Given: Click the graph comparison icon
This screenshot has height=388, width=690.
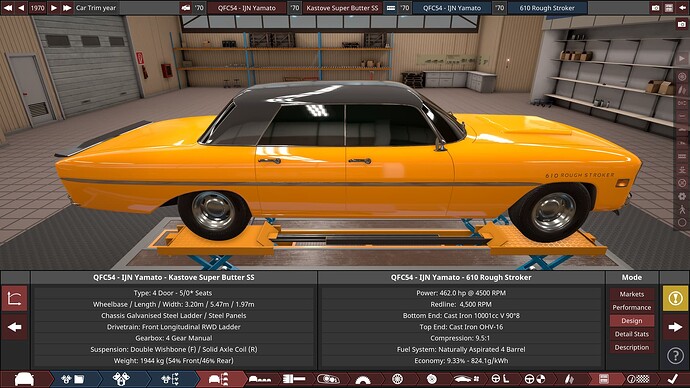Looking at the screenshot, I should [x=15, y=299].
